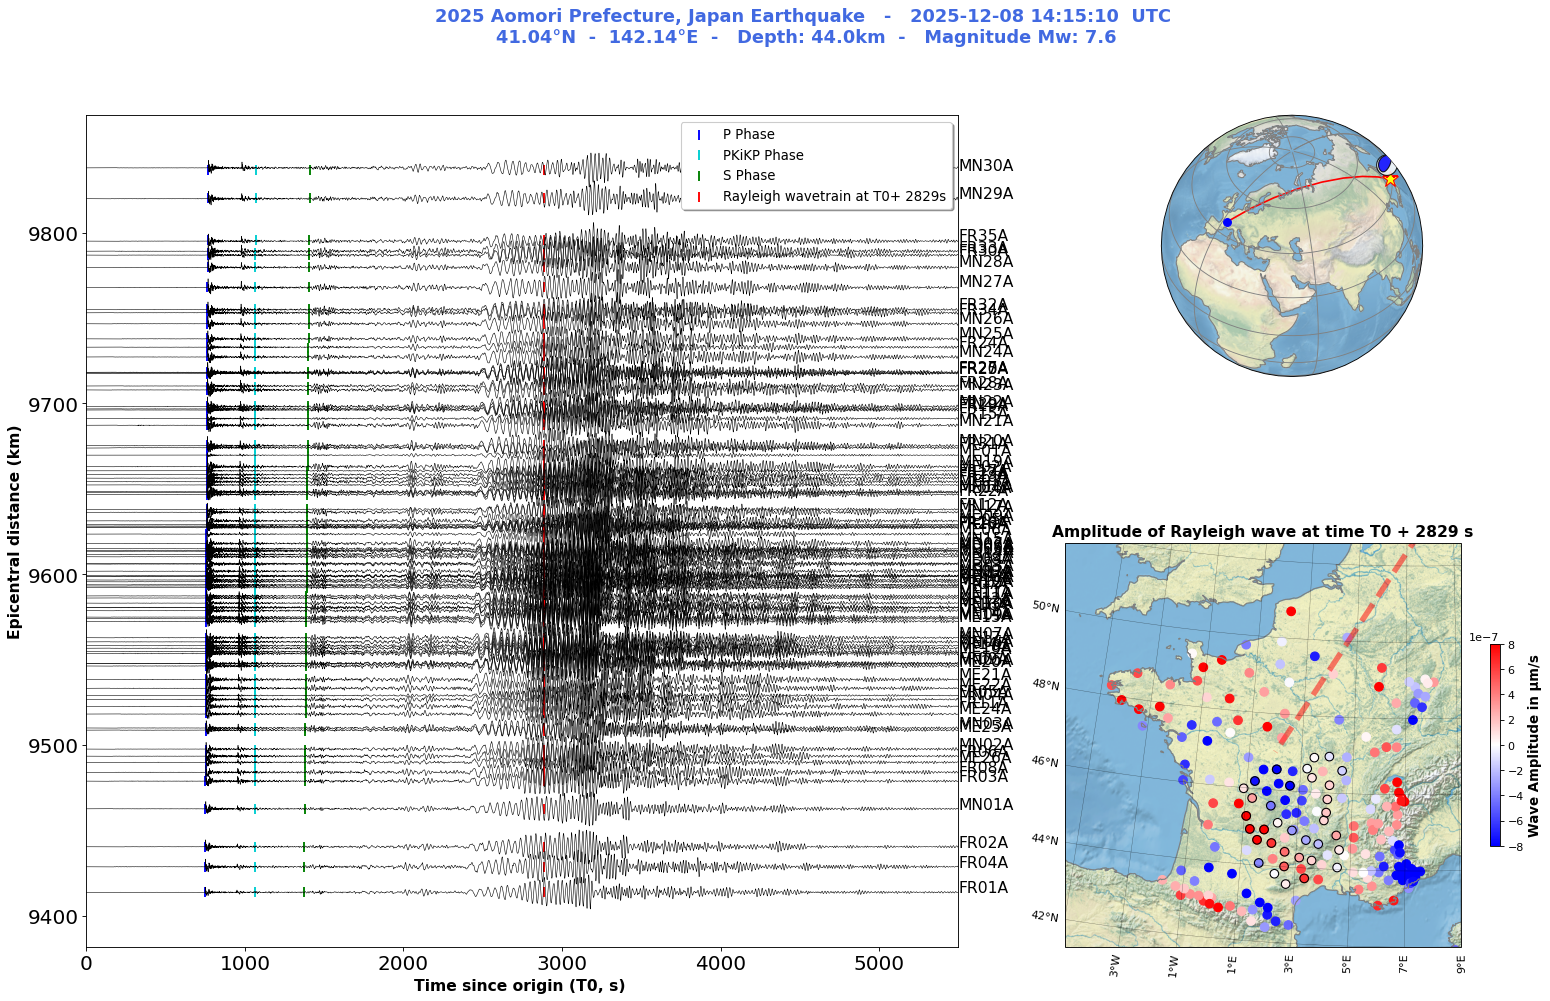This screenshot has width=1550, height=1001.
Task: Select the MN29A station label
Action: point(985,194)
